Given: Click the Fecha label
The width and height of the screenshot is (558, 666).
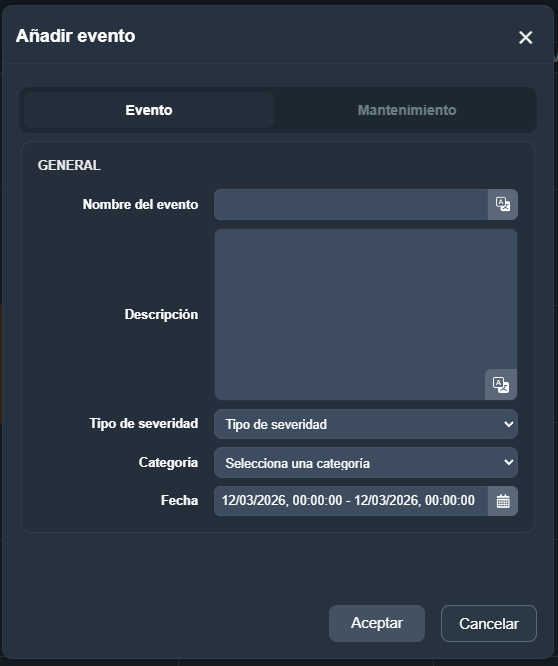Looking at the screenshot, I should (179, 500).
